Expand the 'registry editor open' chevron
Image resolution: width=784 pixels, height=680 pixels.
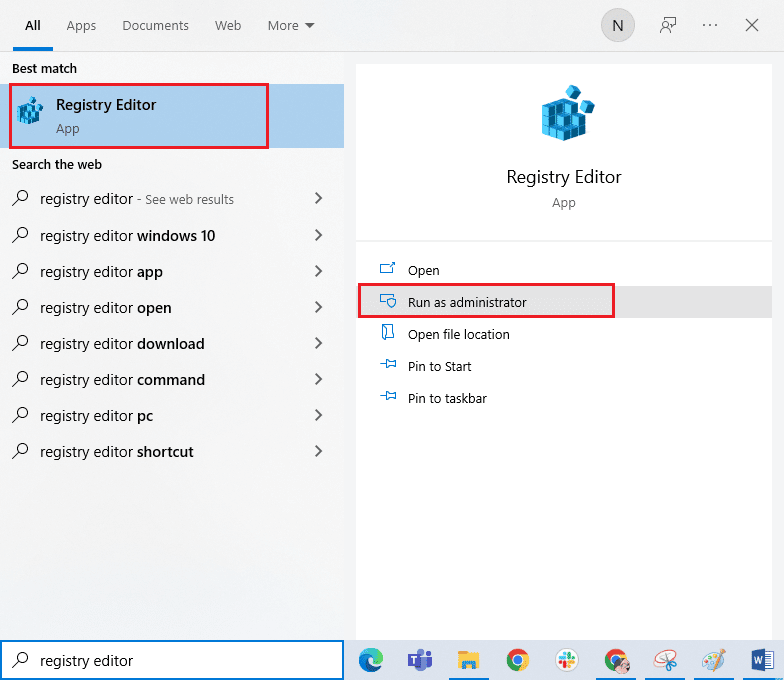pos(318,307)
